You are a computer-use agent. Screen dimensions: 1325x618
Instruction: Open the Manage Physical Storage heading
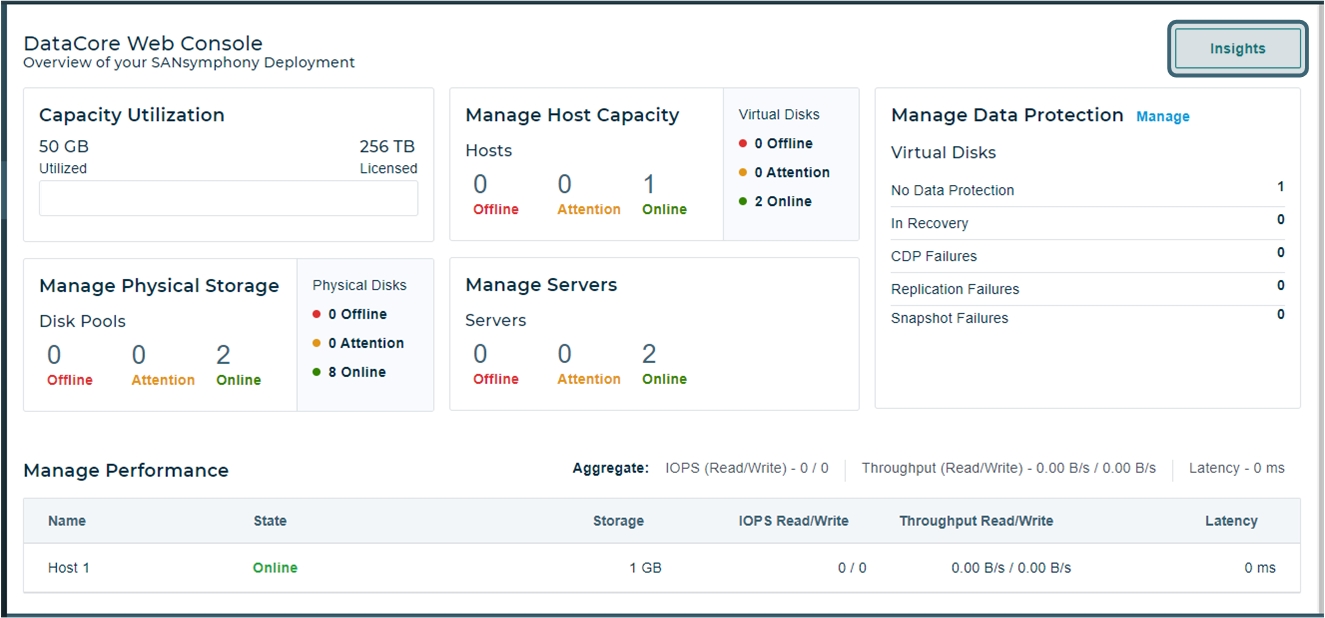click(159, 286)
